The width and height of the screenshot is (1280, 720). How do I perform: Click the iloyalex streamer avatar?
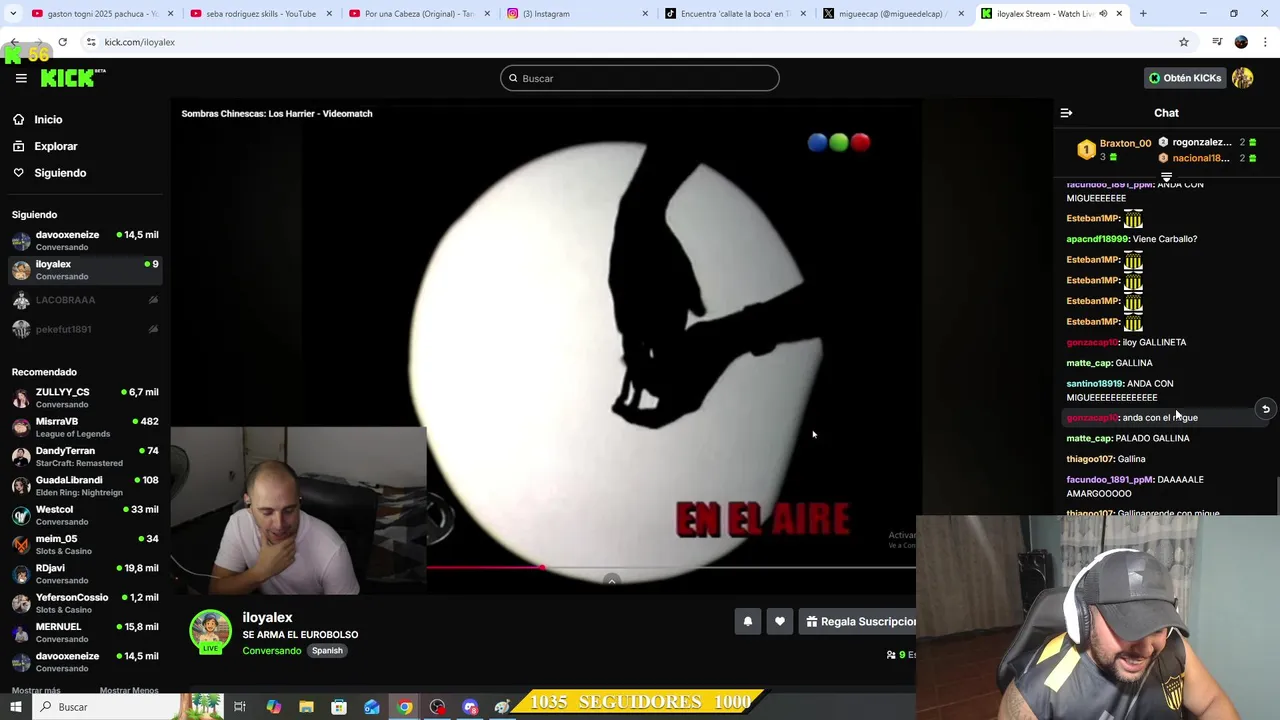click(x=210, y=630)
